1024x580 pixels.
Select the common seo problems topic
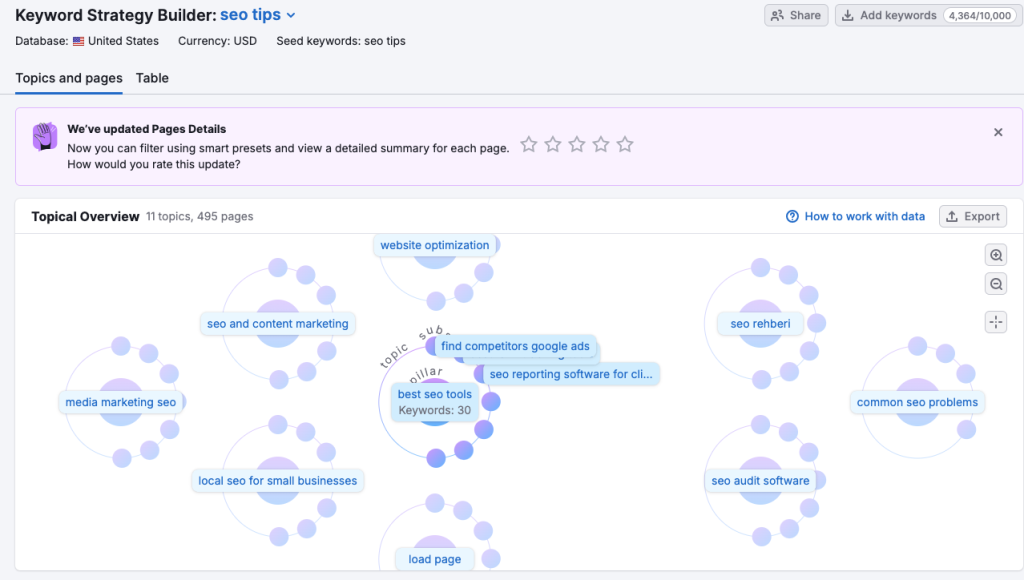917,402
